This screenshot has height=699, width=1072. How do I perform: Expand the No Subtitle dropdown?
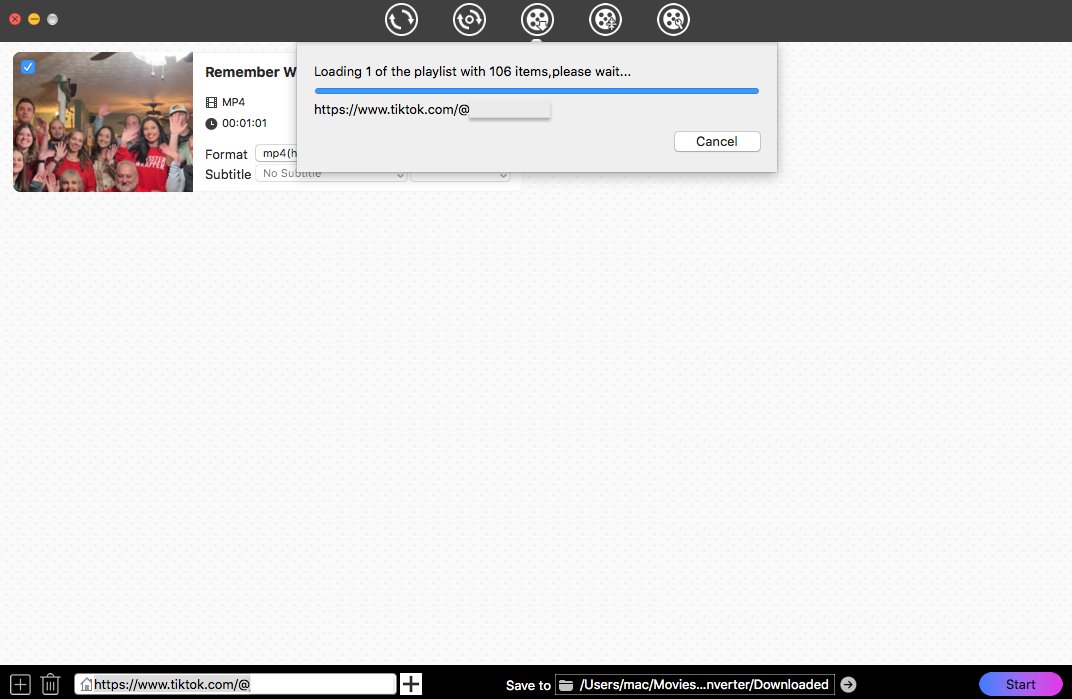tap(332, 174)
